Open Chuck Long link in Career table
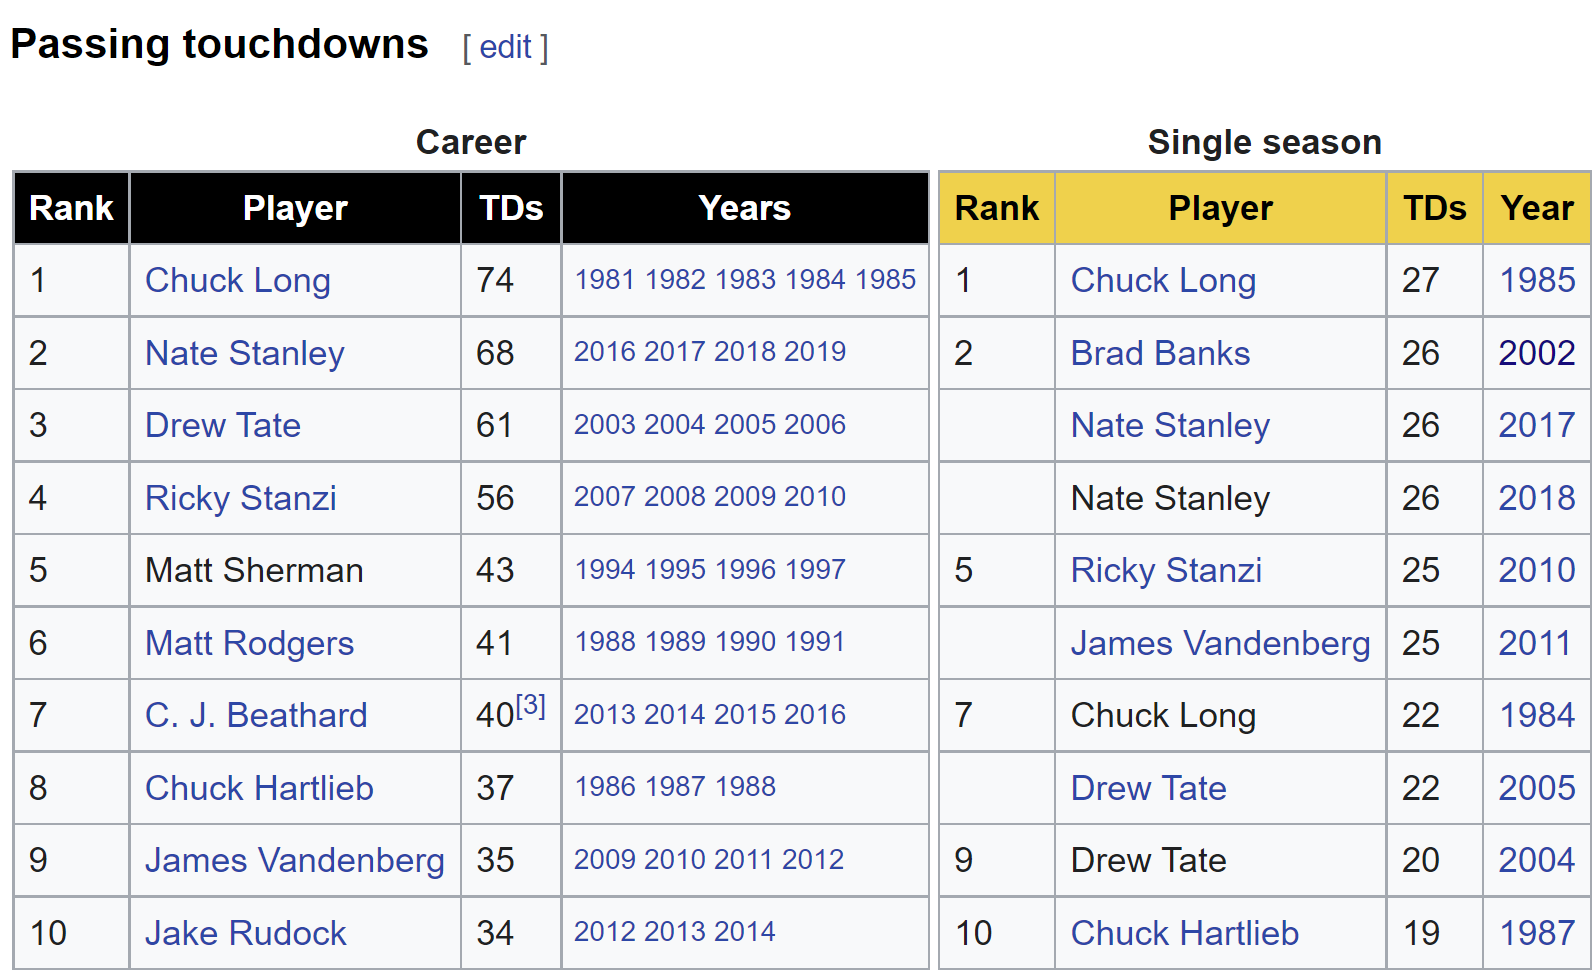This screenshot has height=971, width=1592. 238,280
